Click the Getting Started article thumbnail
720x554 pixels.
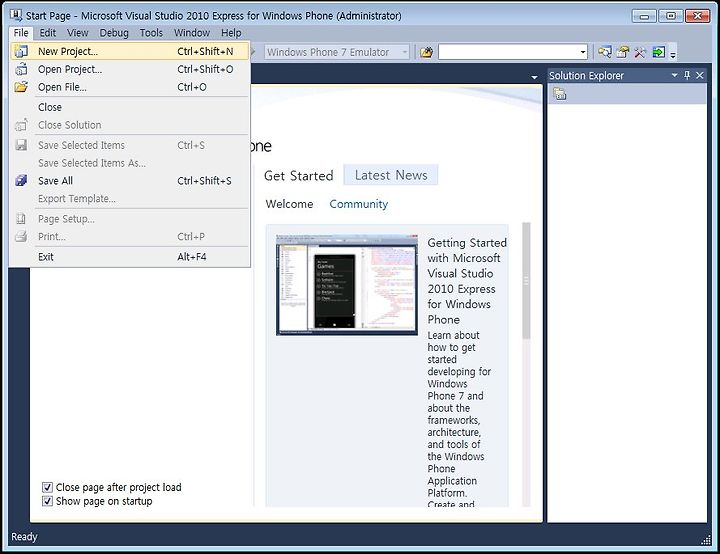(347, 285)
